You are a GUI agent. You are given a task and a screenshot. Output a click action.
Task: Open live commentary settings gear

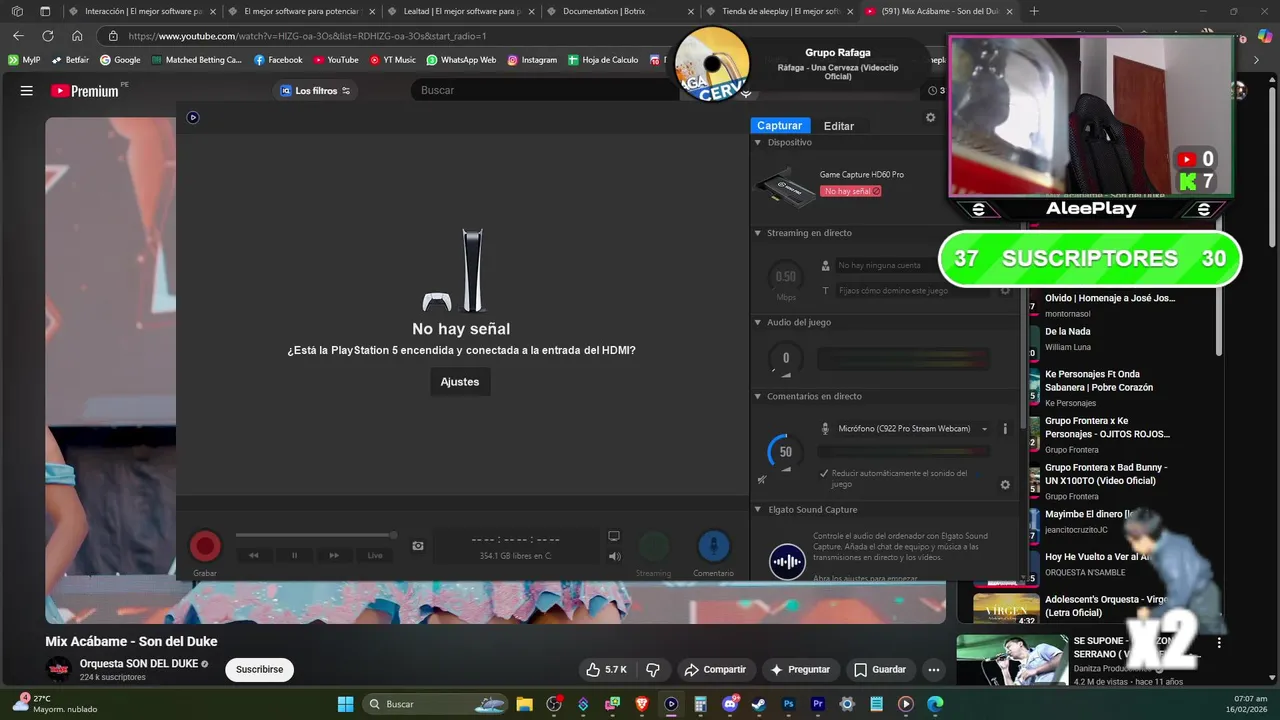pos(1005,485)
